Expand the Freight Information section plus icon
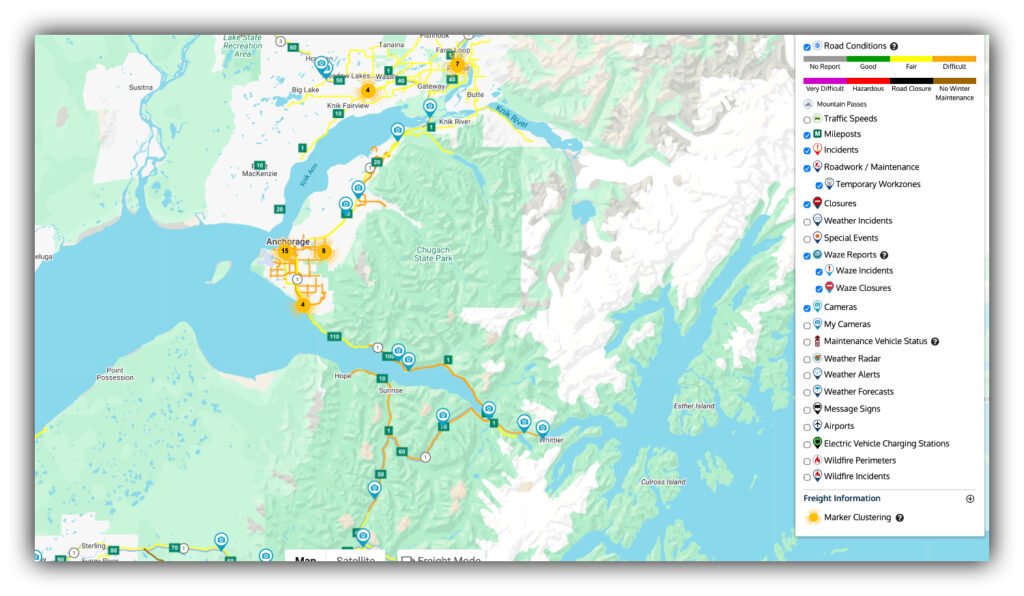The image size is (1024, 596). pos(969,499)
